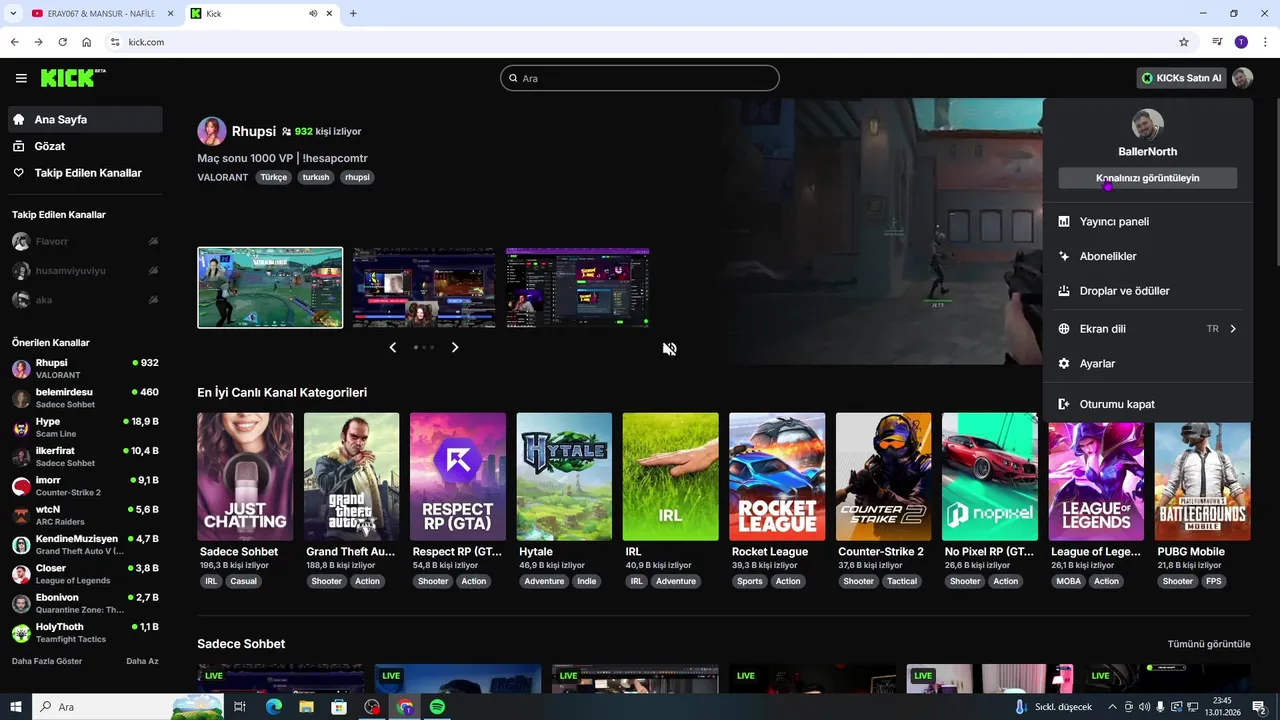Open the Hytale category card

coord(564,477)
